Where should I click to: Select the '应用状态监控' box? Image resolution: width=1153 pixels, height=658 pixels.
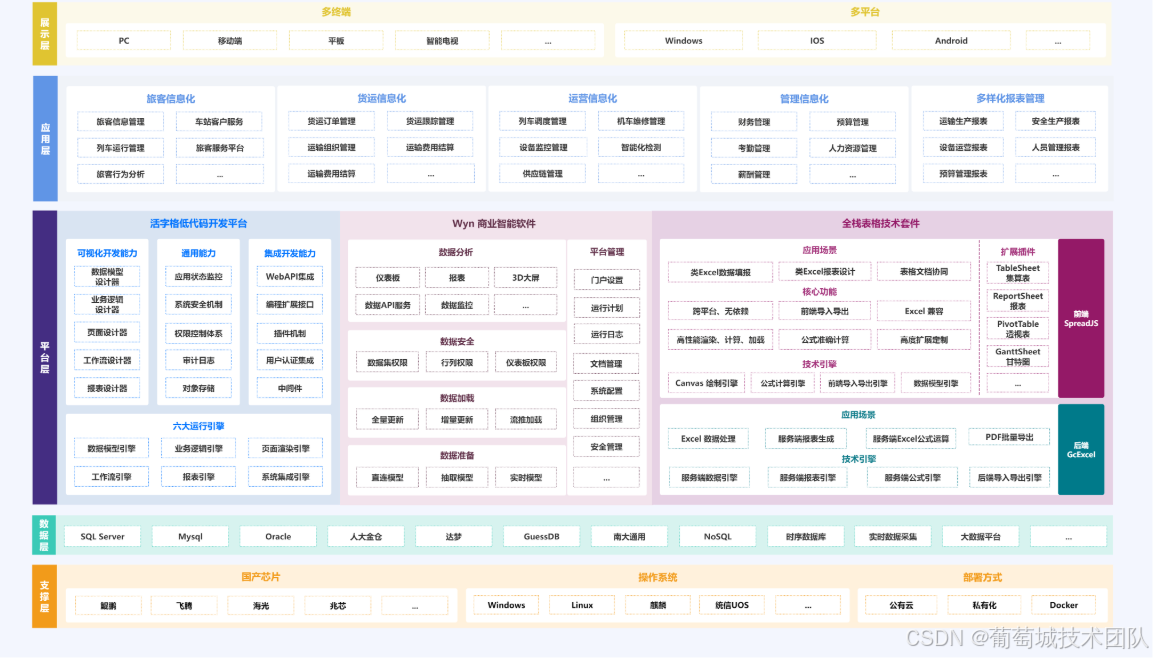pos(199,276)
